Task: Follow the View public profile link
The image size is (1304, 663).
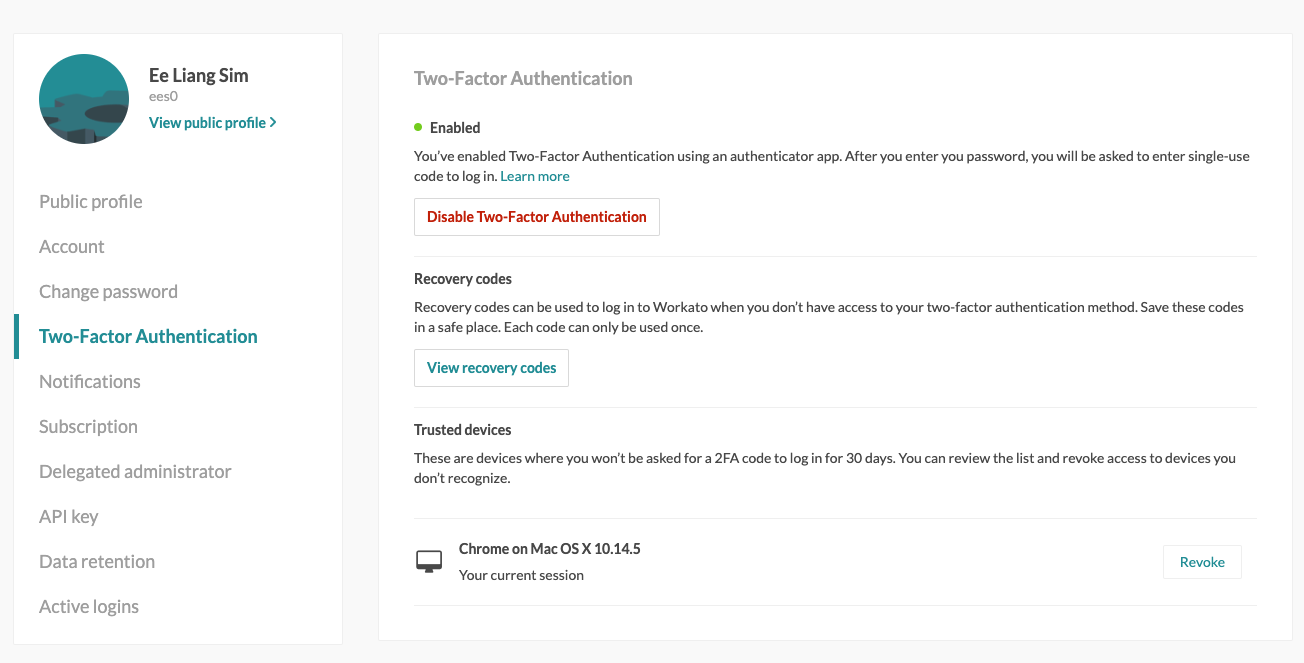Action: pos(207,122)
